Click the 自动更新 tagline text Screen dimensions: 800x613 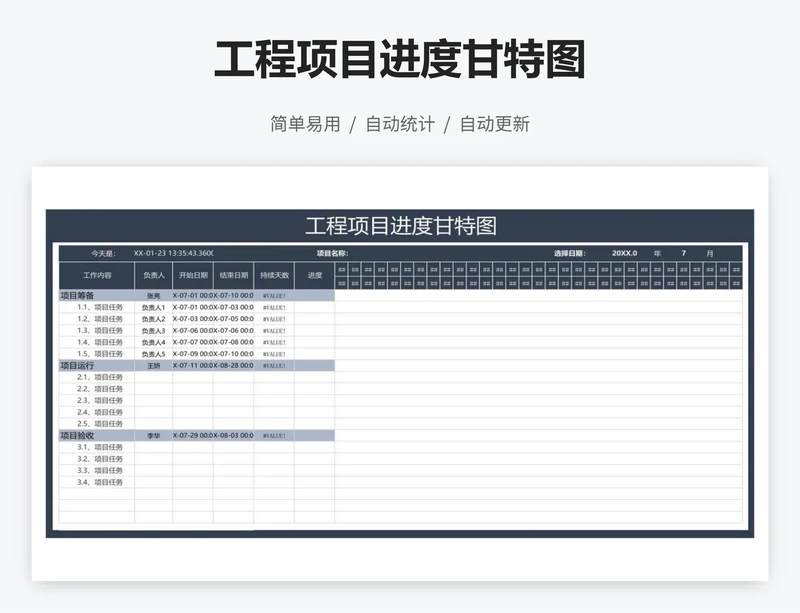pos(494,124)
